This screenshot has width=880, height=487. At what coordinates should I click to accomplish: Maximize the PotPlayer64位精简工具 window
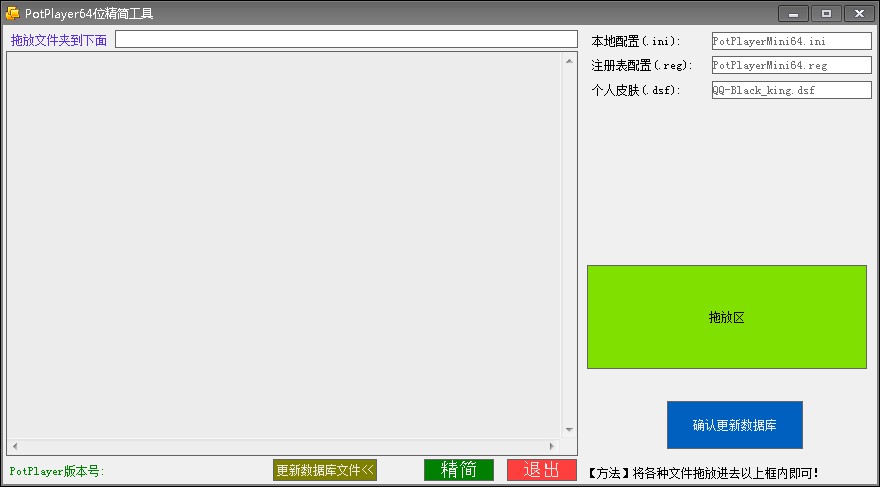pos(826,13)
